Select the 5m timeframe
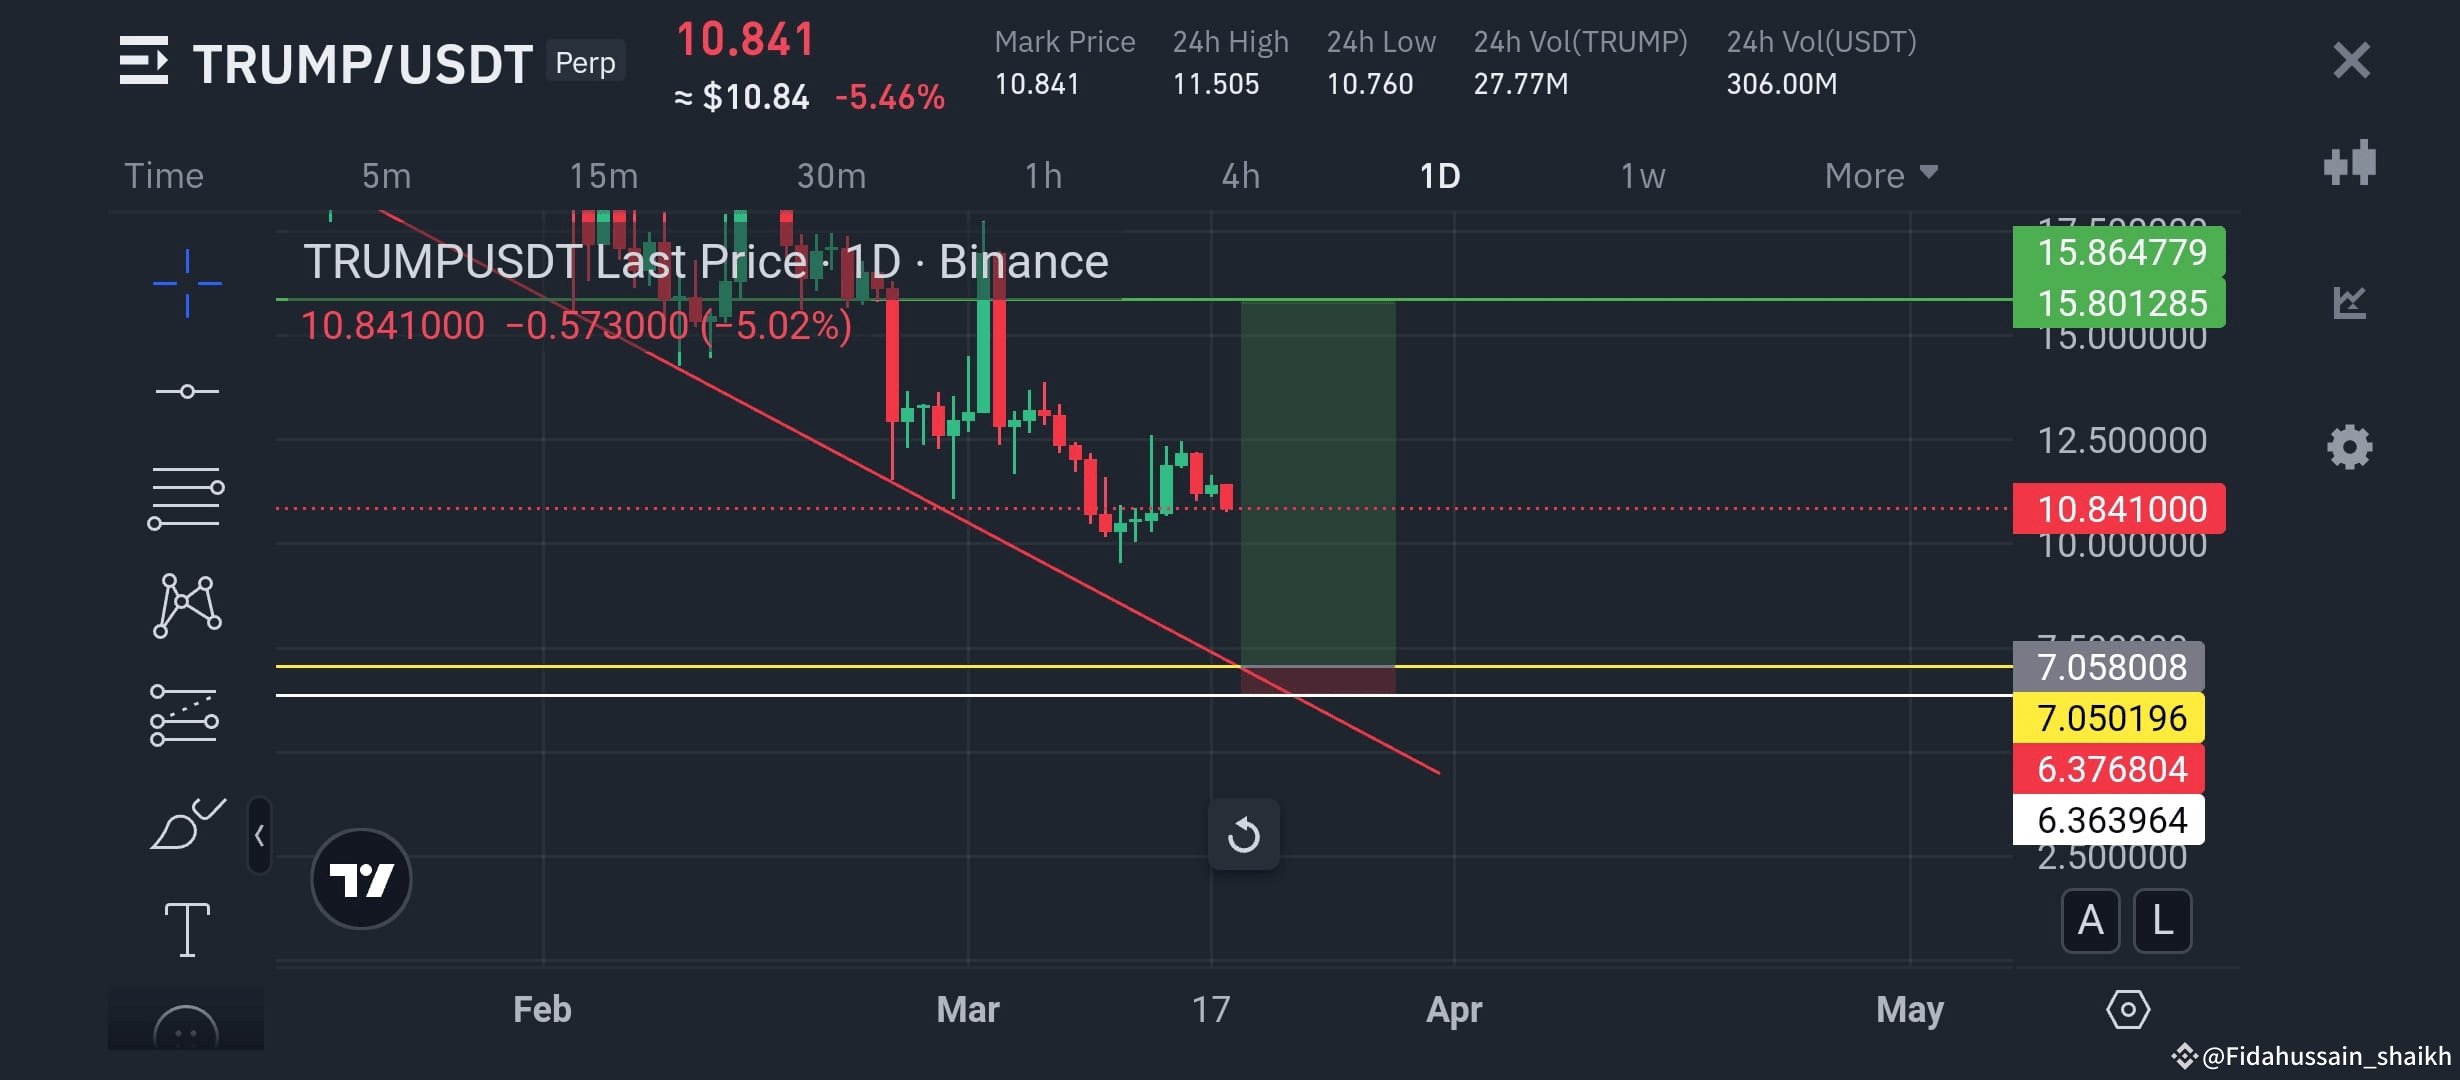Image resolution: width=2460 pixels, height=1080 pixels. coord(386,176)
